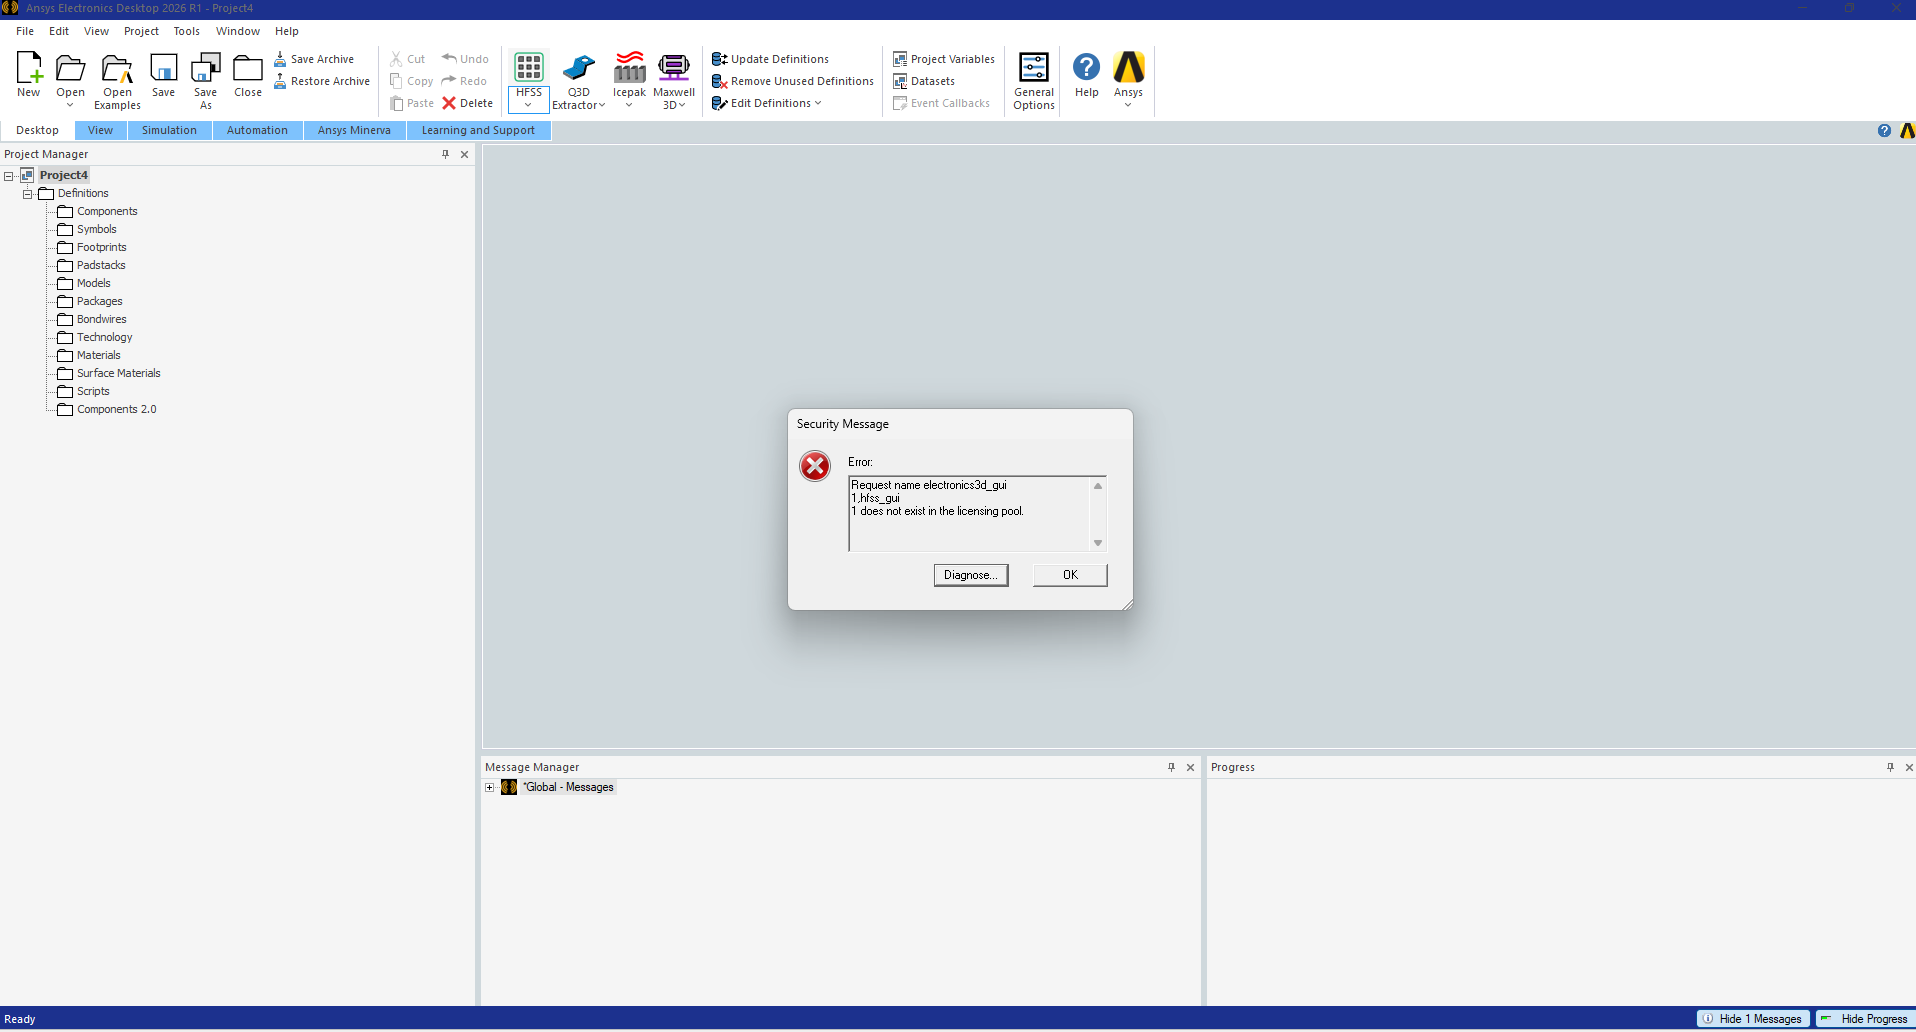Click the Help question mark ribbon icon
Viewport: 1916px width, 1032px height.
click(x=1086, y=67)
